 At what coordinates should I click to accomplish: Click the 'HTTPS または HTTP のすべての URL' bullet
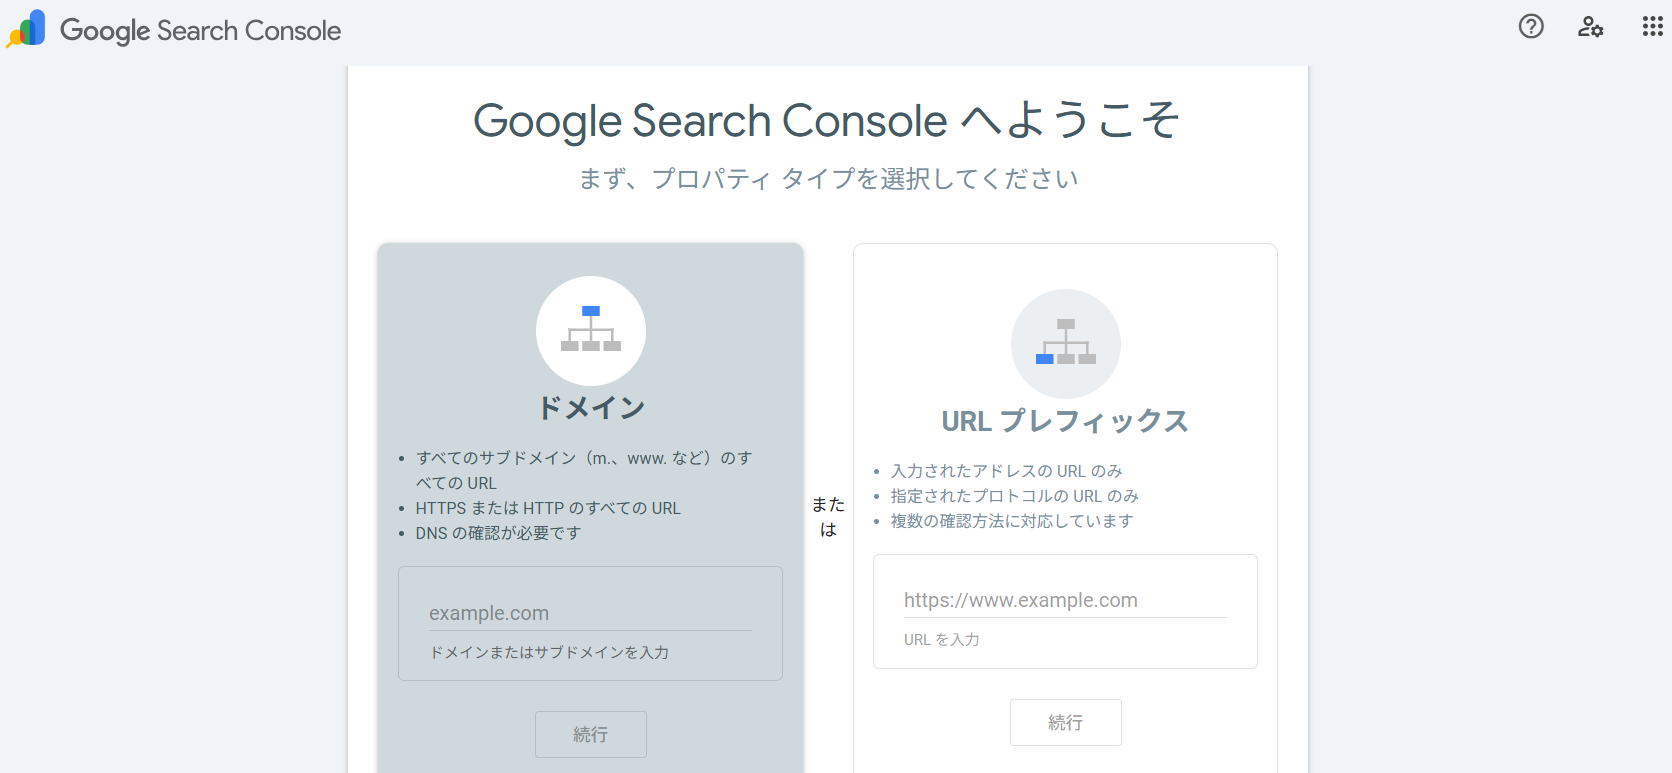click(x=547, y=508)
